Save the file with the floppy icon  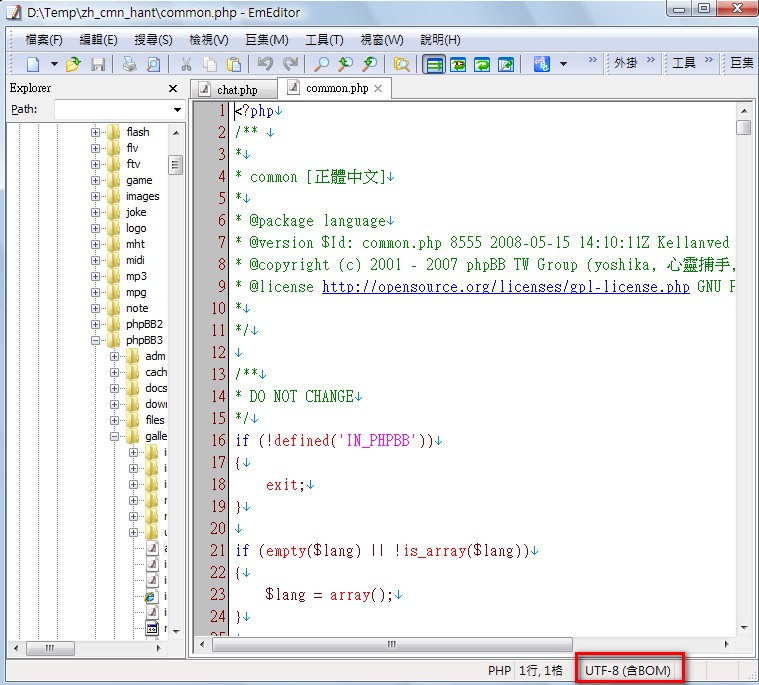[98, 64]
